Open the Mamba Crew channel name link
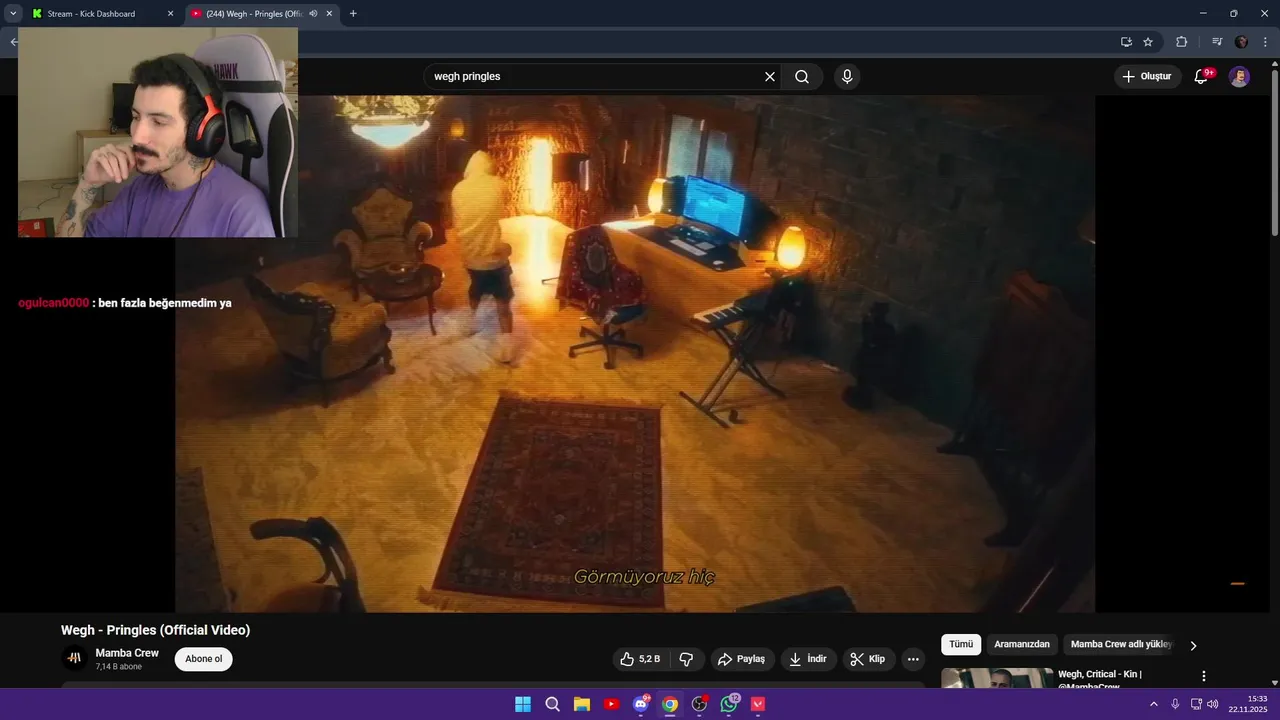Screen dimensions: 1280x720 127,653
